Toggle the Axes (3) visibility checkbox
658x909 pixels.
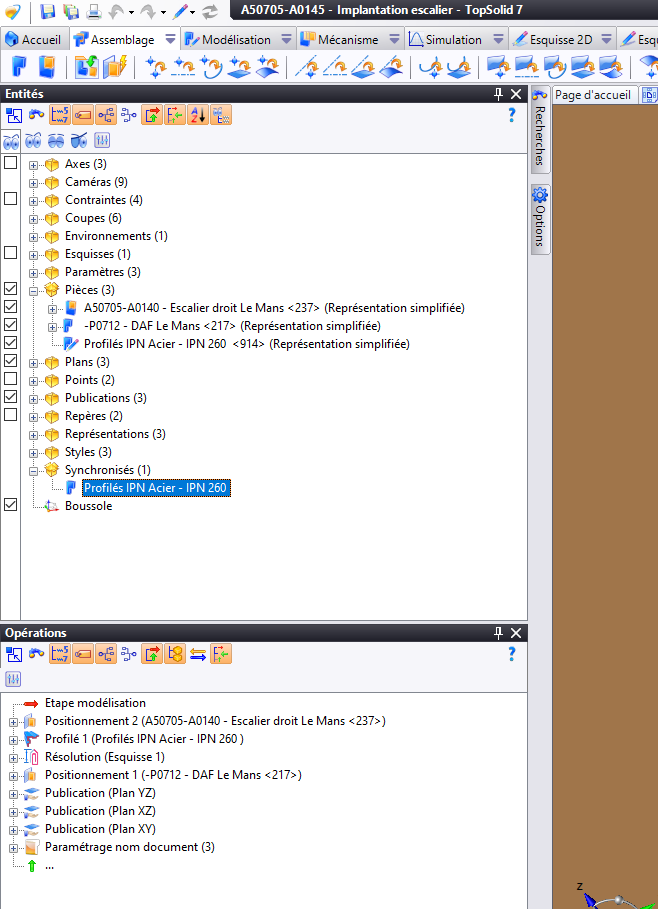[10, 163]
